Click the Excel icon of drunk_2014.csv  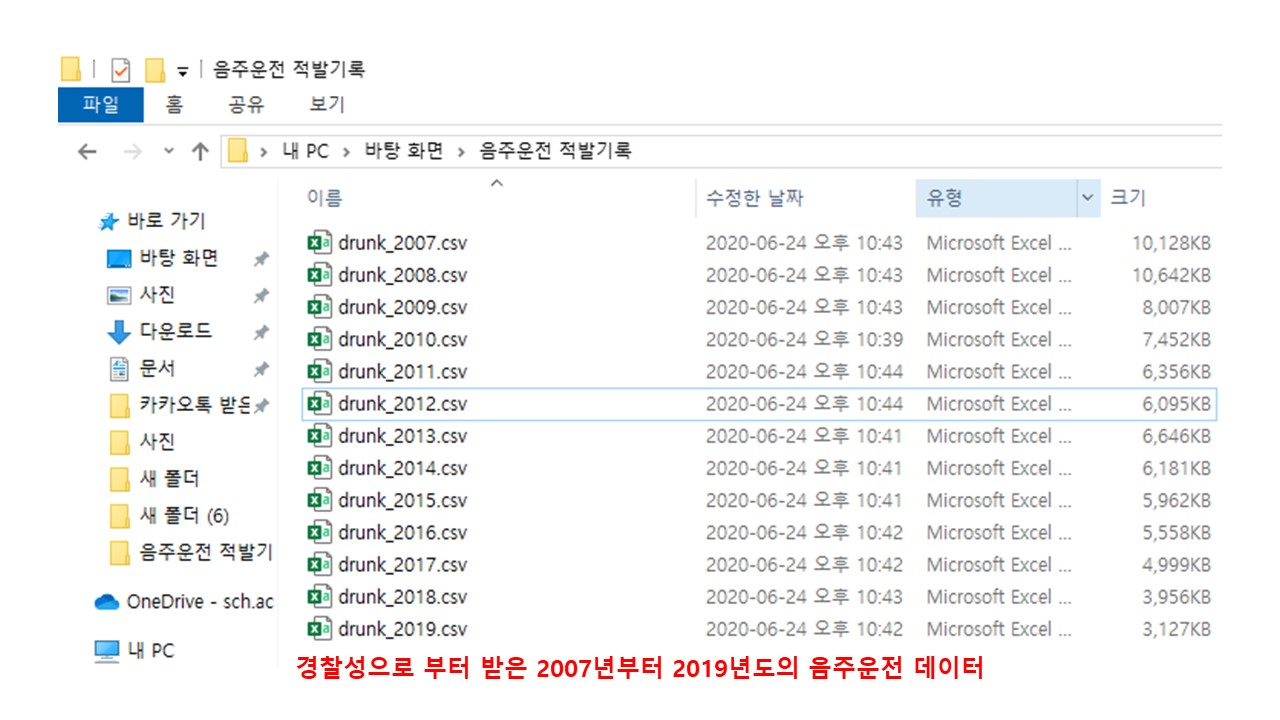319,467
